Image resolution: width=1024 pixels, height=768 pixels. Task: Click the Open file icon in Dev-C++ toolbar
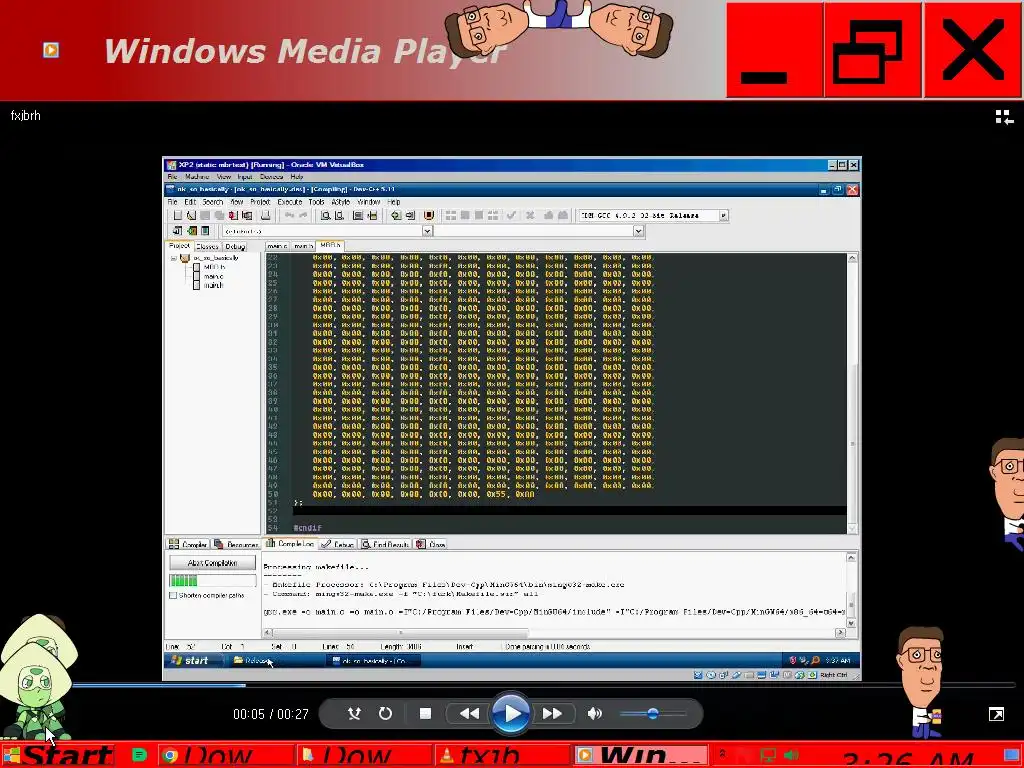pos(191,216)
